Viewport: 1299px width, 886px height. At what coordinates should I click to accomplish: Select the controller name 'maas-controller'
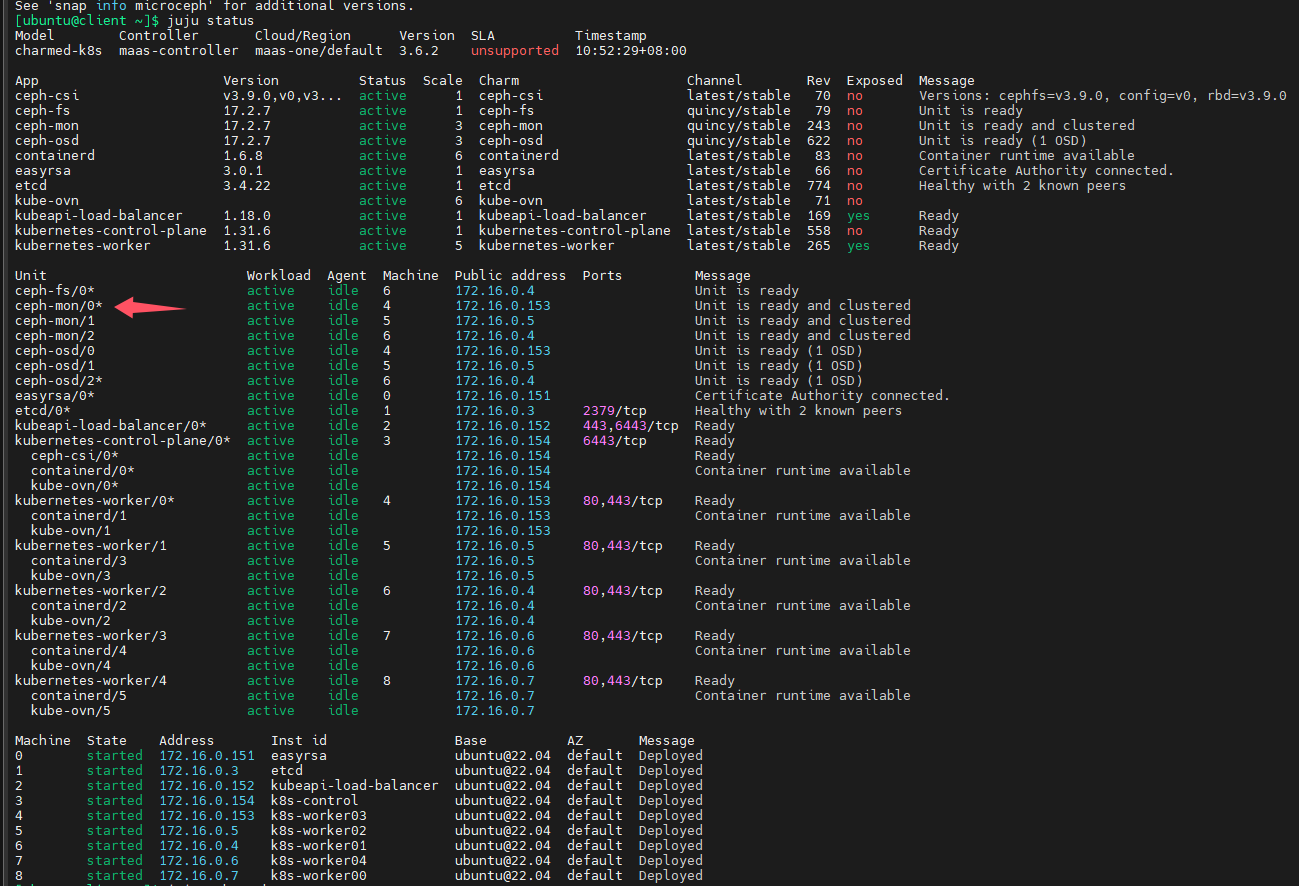[179, 51]
